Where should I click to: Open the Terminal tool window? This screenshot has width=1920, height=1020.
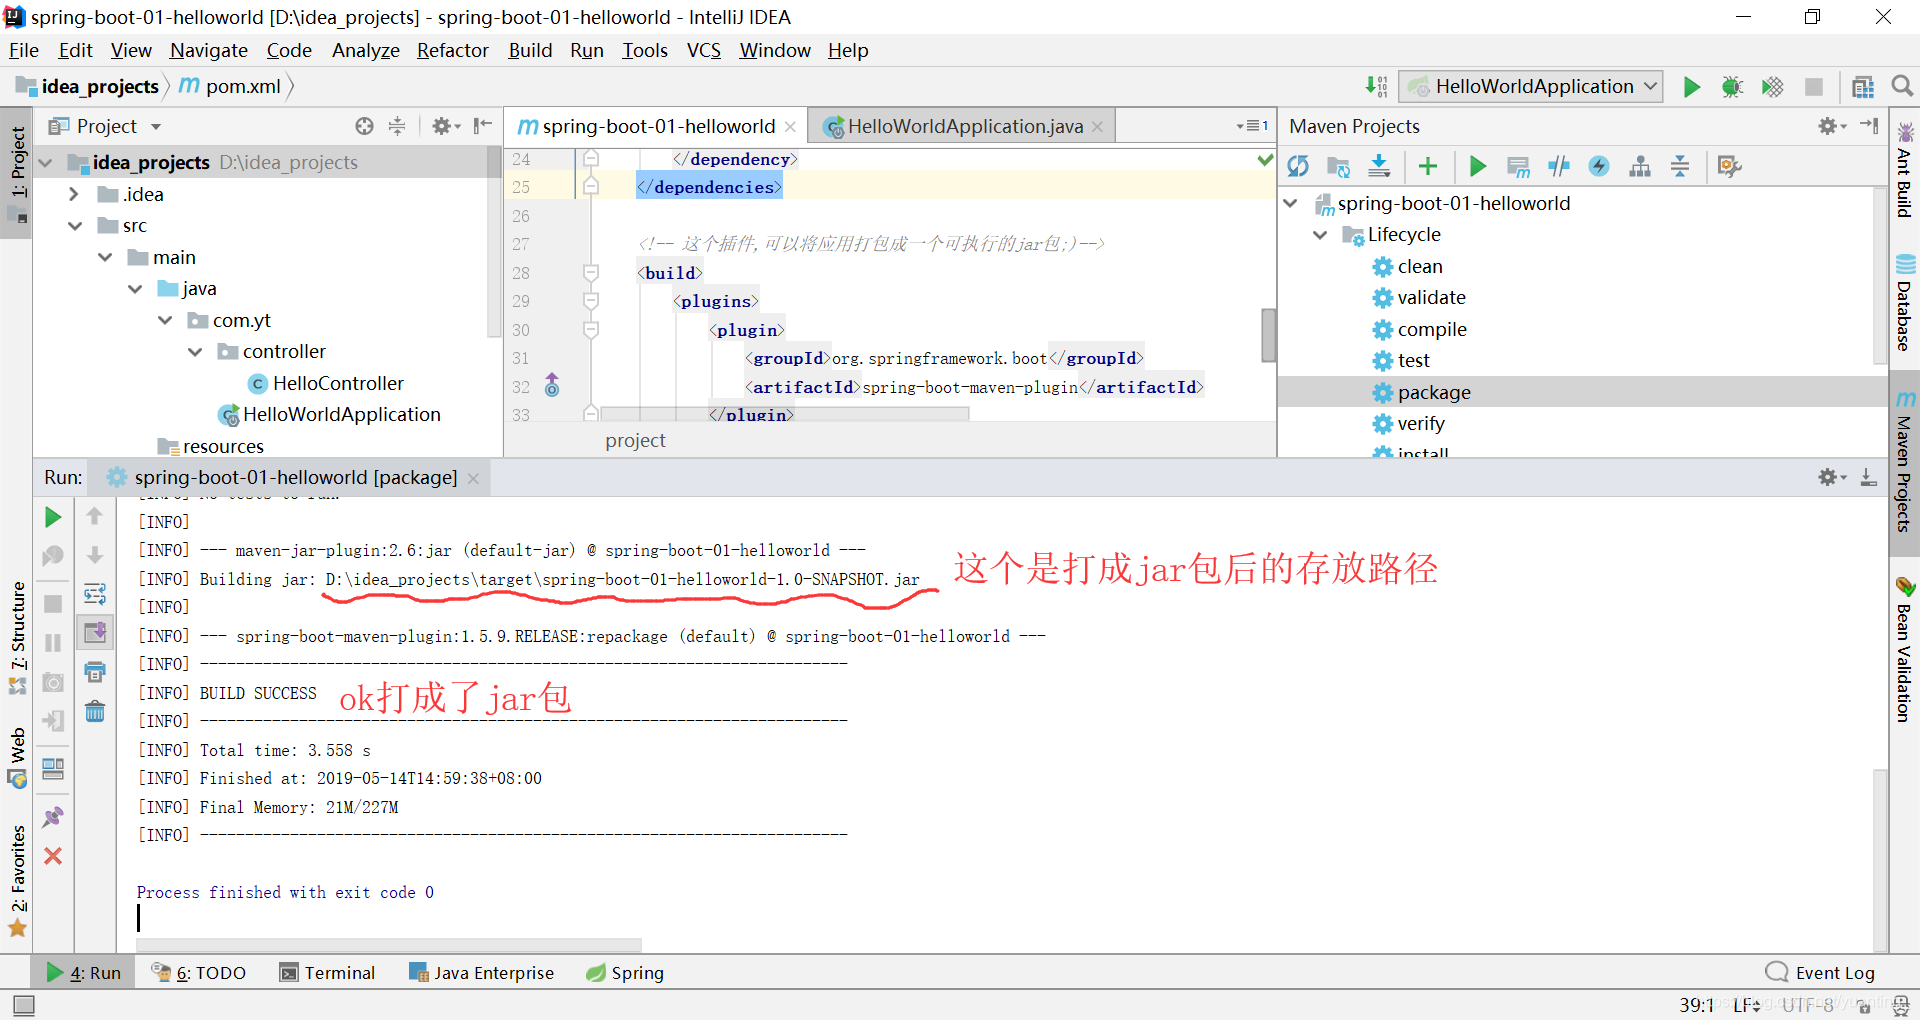tap(328, 973)
